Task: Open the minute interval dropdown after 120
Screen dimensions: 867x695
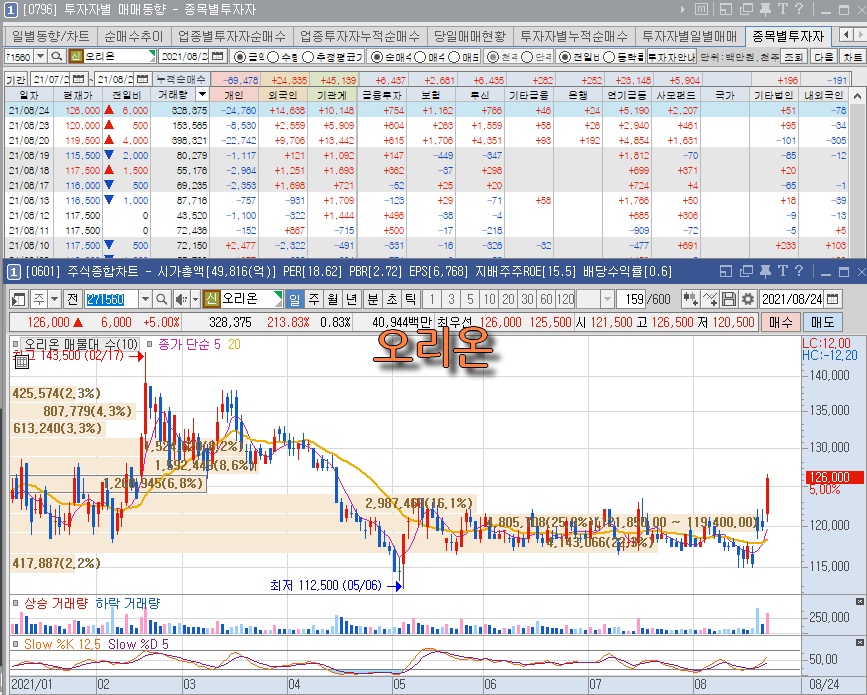Action: click(607, 299)
